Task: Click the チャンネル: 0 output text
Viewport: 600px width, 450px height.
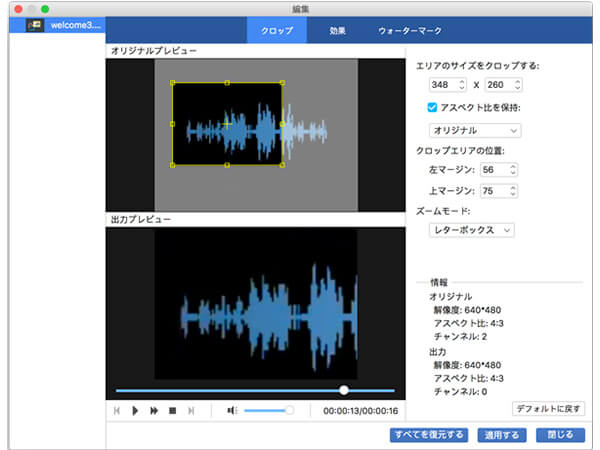Action: 460,391
